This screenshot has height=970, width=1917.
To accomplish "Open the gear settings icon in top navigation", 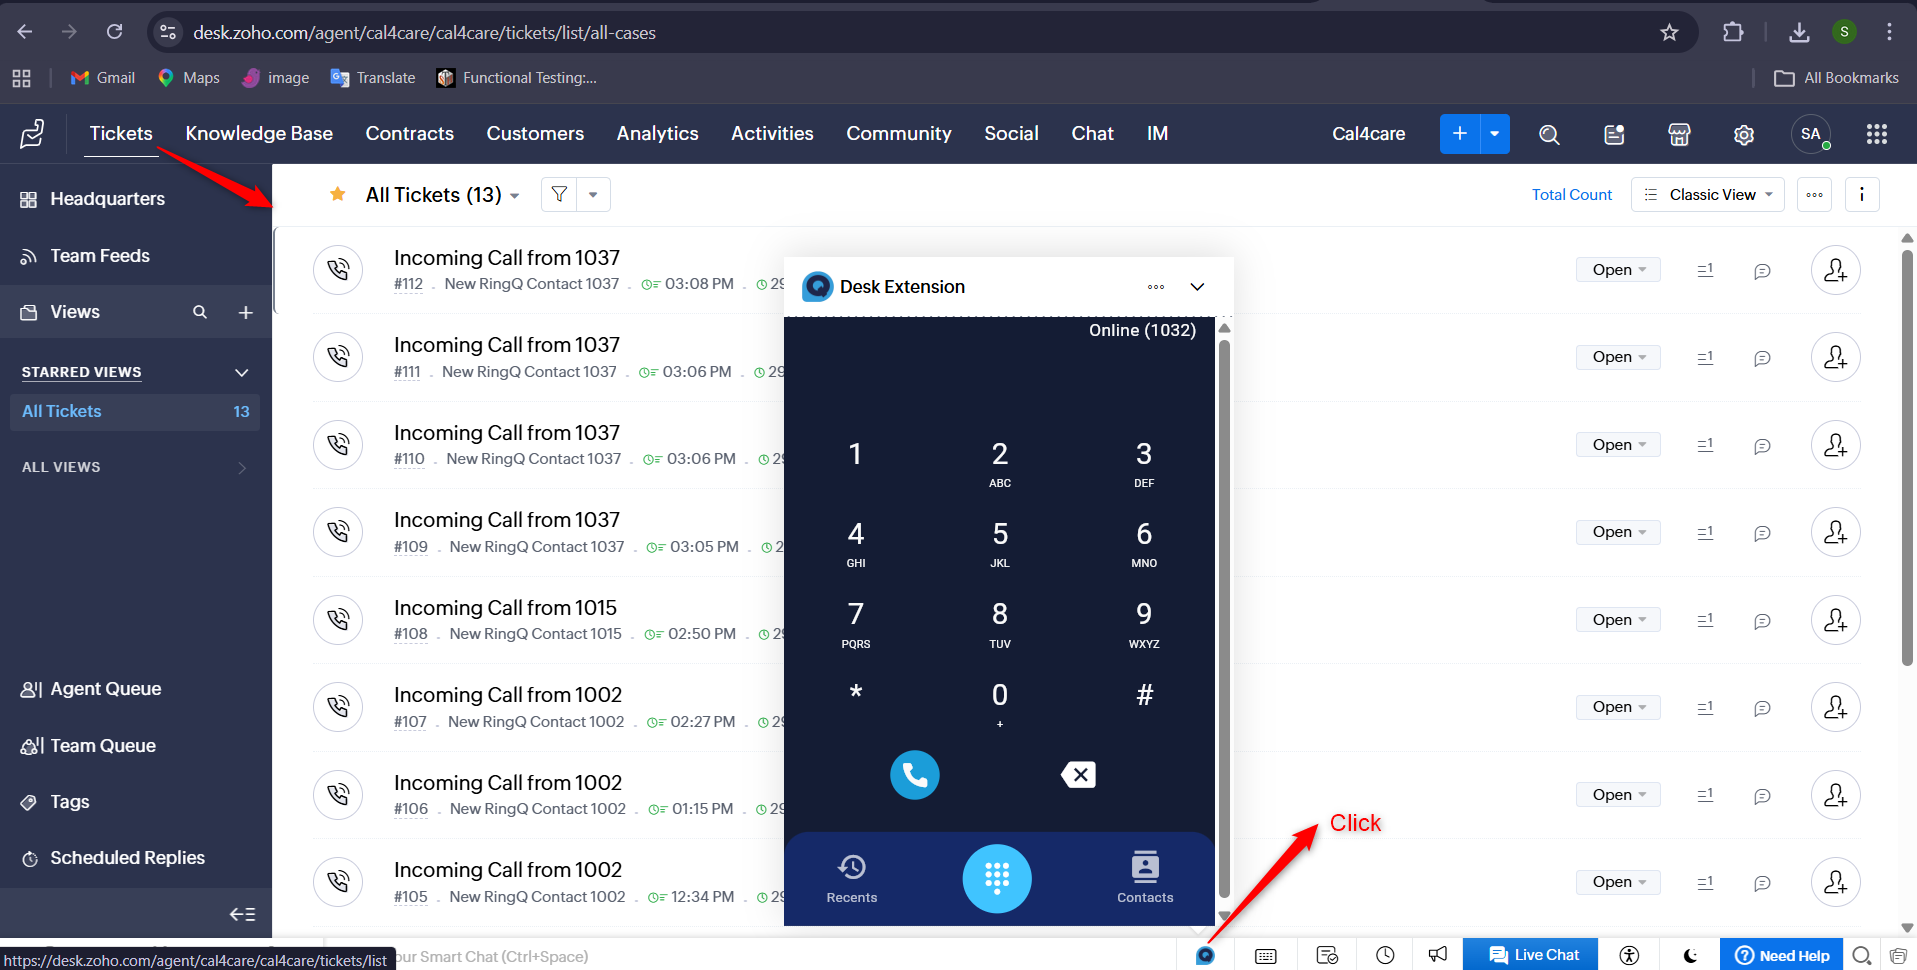I will tap(1744, 134).
